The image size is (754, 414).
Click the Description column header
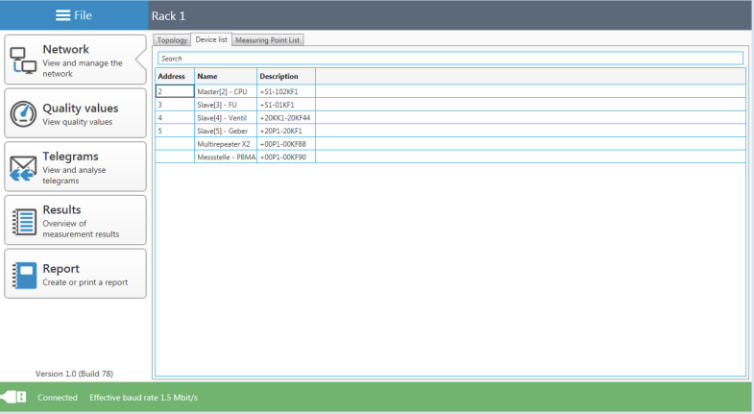[285, 76]
